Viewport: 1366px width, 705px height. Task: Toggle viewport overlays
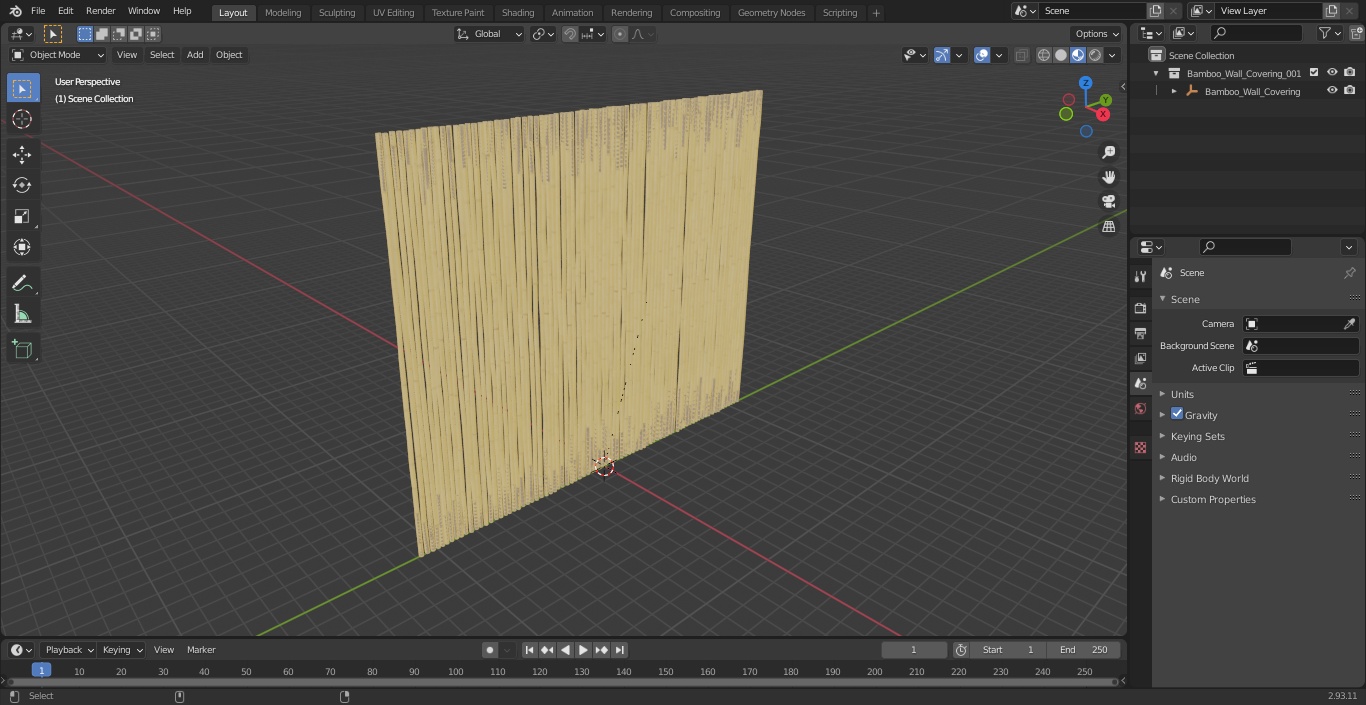click(x=982, y=55)
